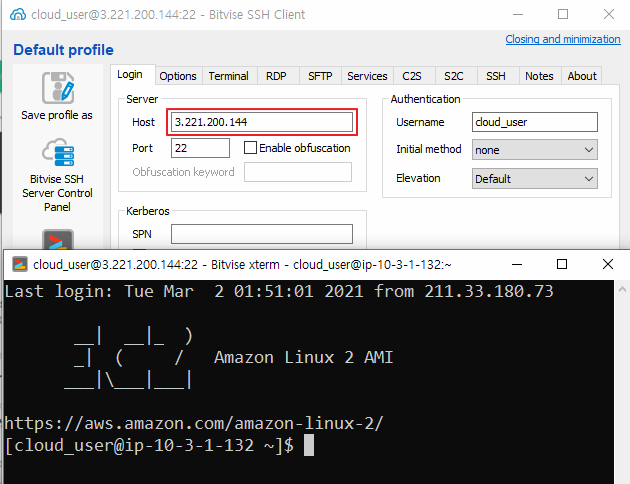Image resolution: width=630 pixels, height=484 pixels.
Task: Click xterm scrollbar up arrow
Action: tap(622, 289)
